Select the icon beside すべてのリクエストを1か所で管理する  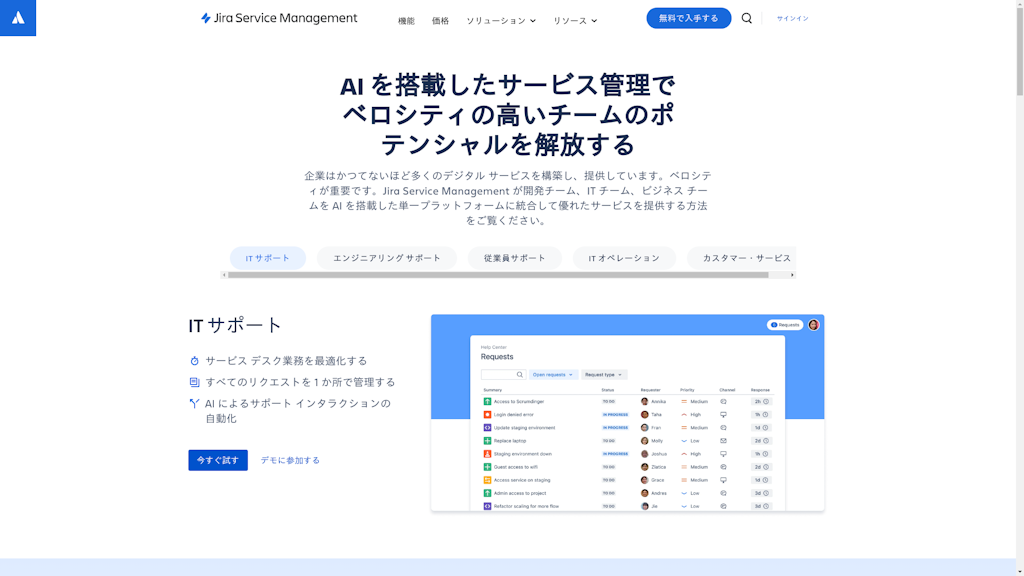click(194, 381)
